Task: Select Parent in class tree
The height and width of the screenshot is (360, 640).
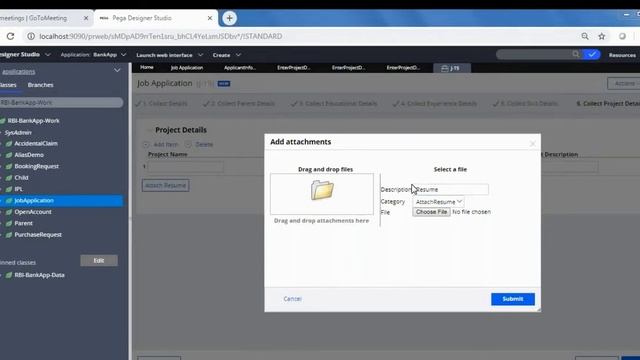Action: click(23, 224)
